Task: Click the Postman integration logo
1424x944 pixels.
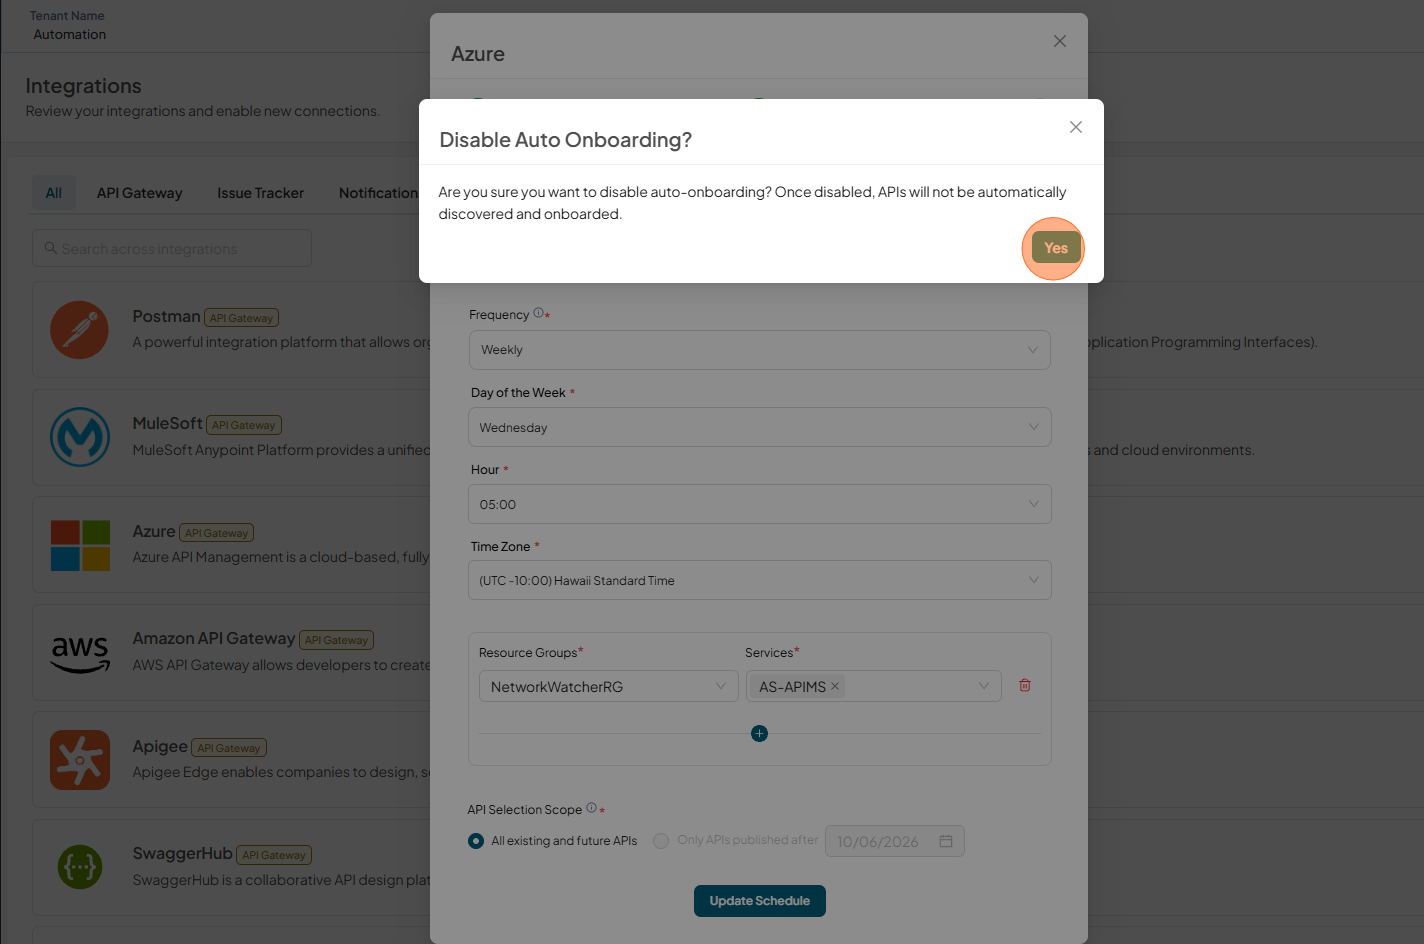Action: click(80, 330)
